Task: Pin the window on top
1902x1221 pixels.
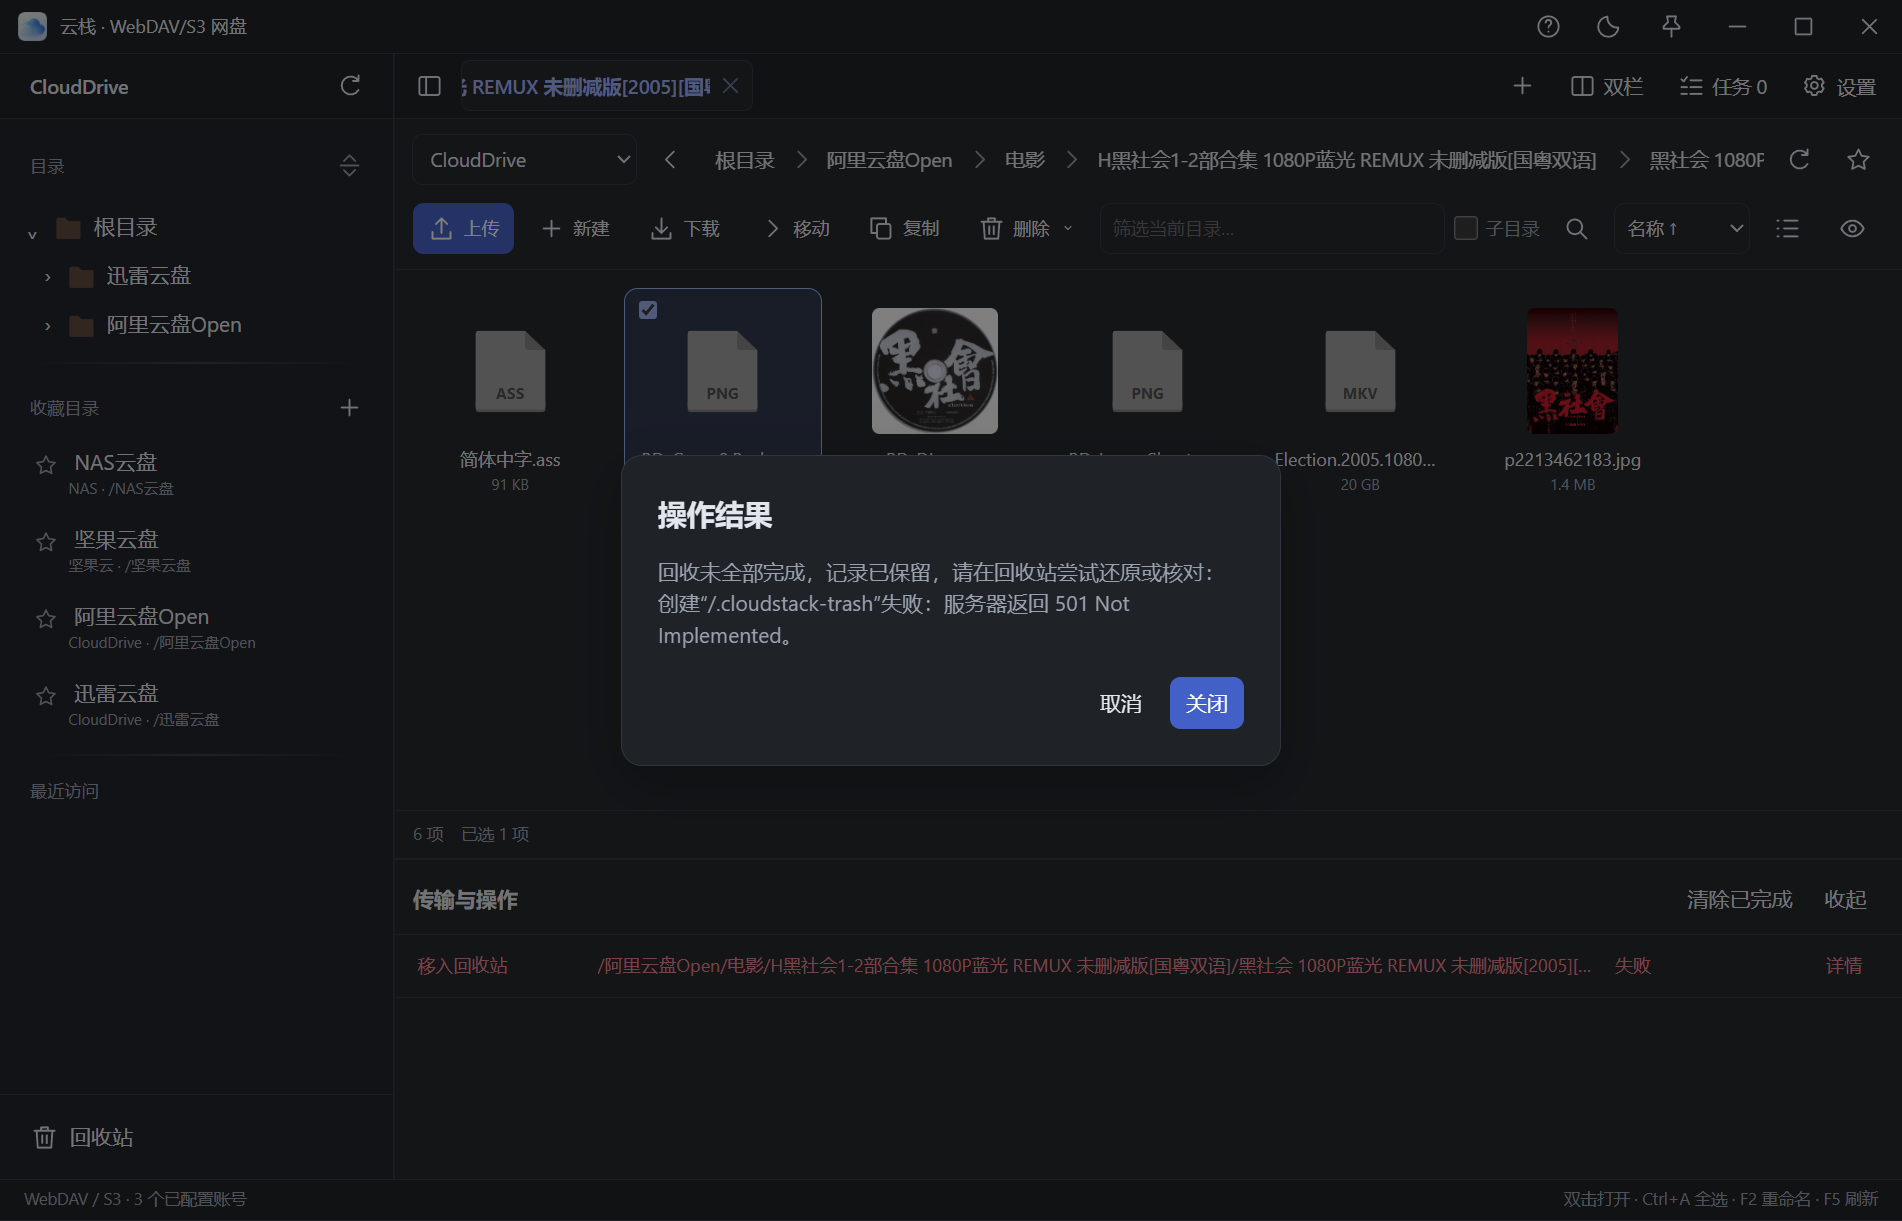Action: click(1671, 27)
